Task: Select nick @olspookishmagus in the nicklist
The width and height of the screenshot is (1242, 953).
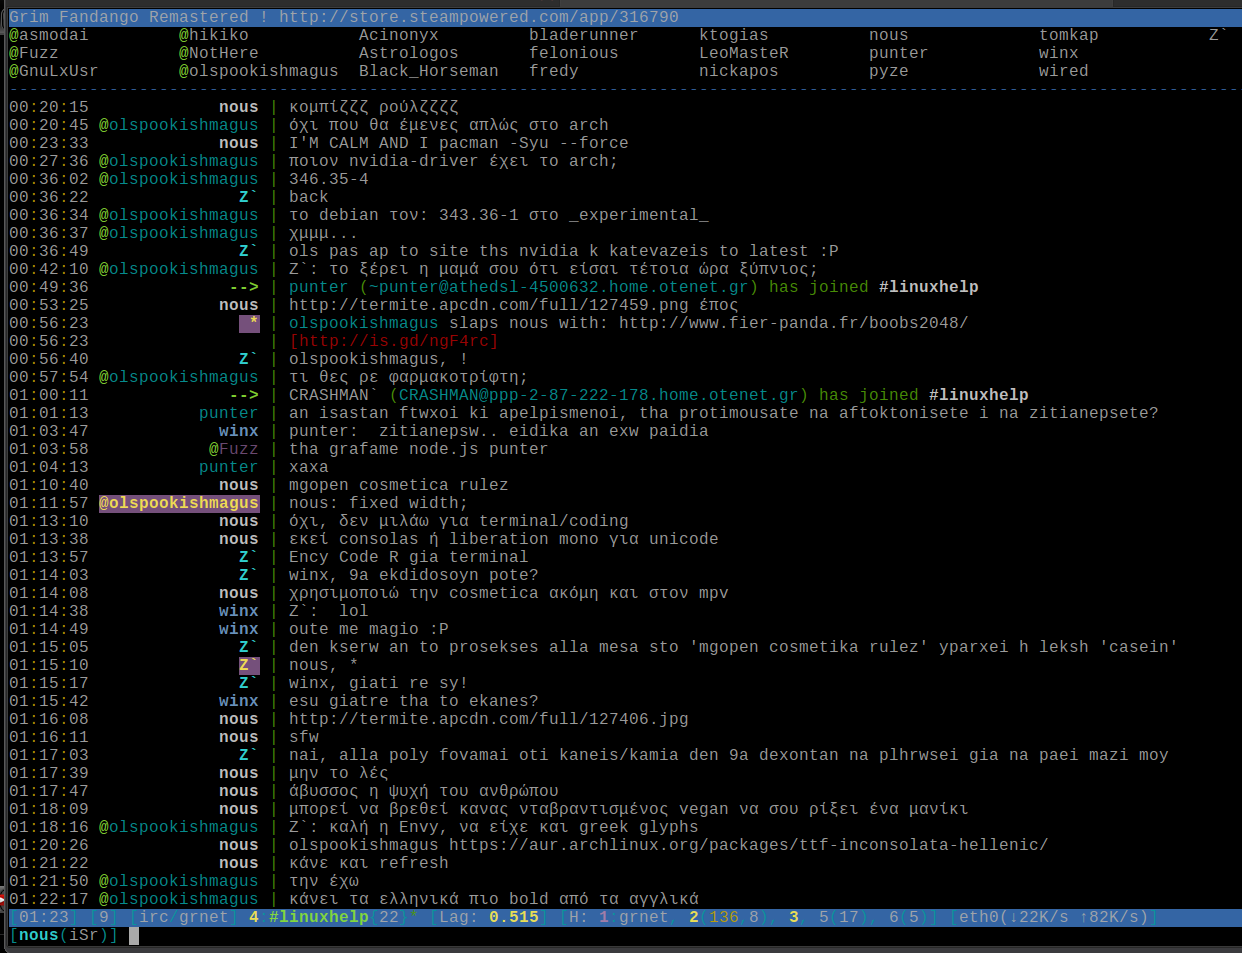Action: click(259, 71)
